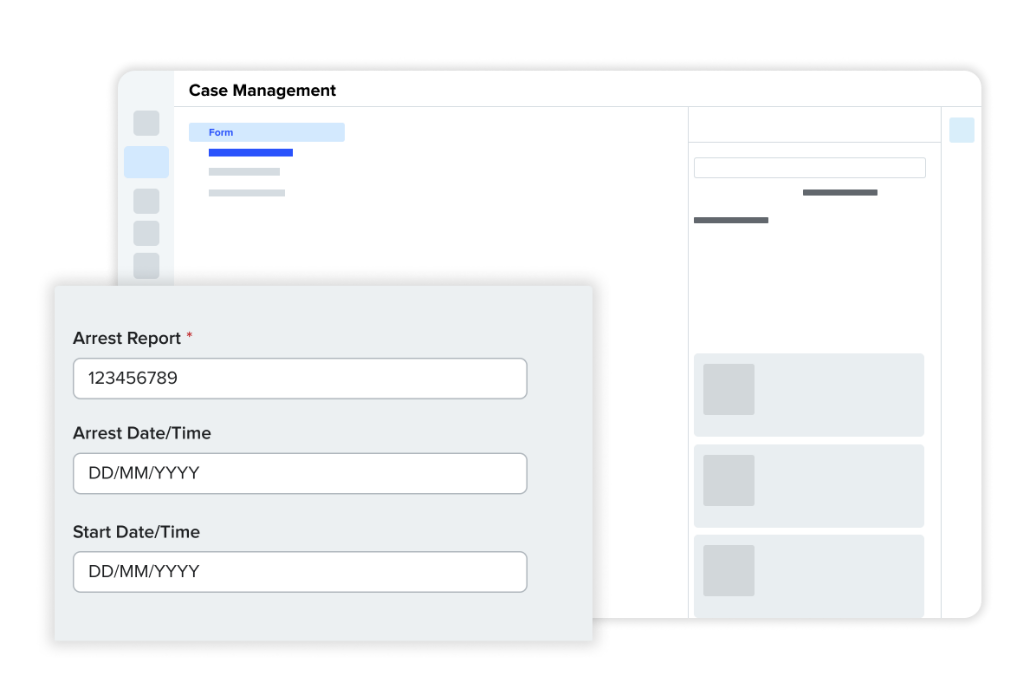Image resolution: width=1034 pixels, height=692 pixels.
Task: Click the required asterisk next to Arrest Report
Action: [x=188, y=336]
